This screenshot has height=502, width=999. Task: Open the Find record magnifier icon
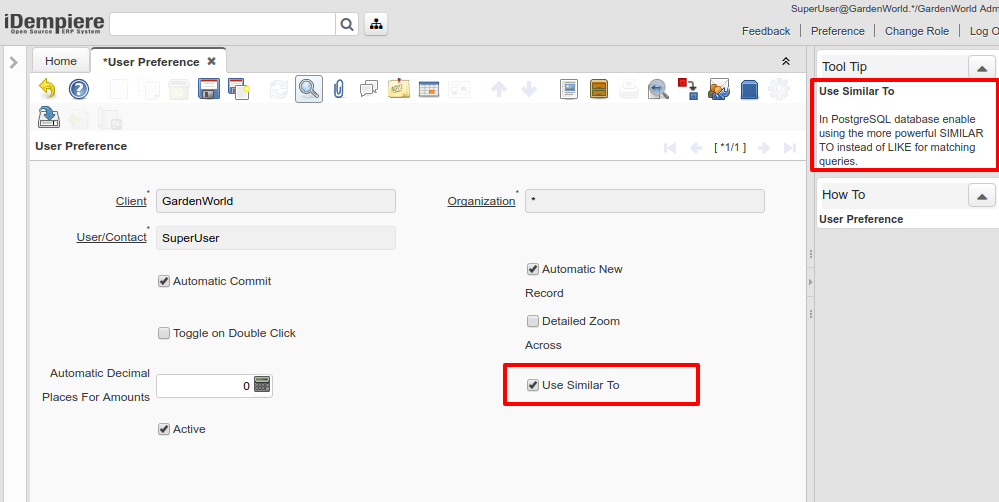(308, 89)
